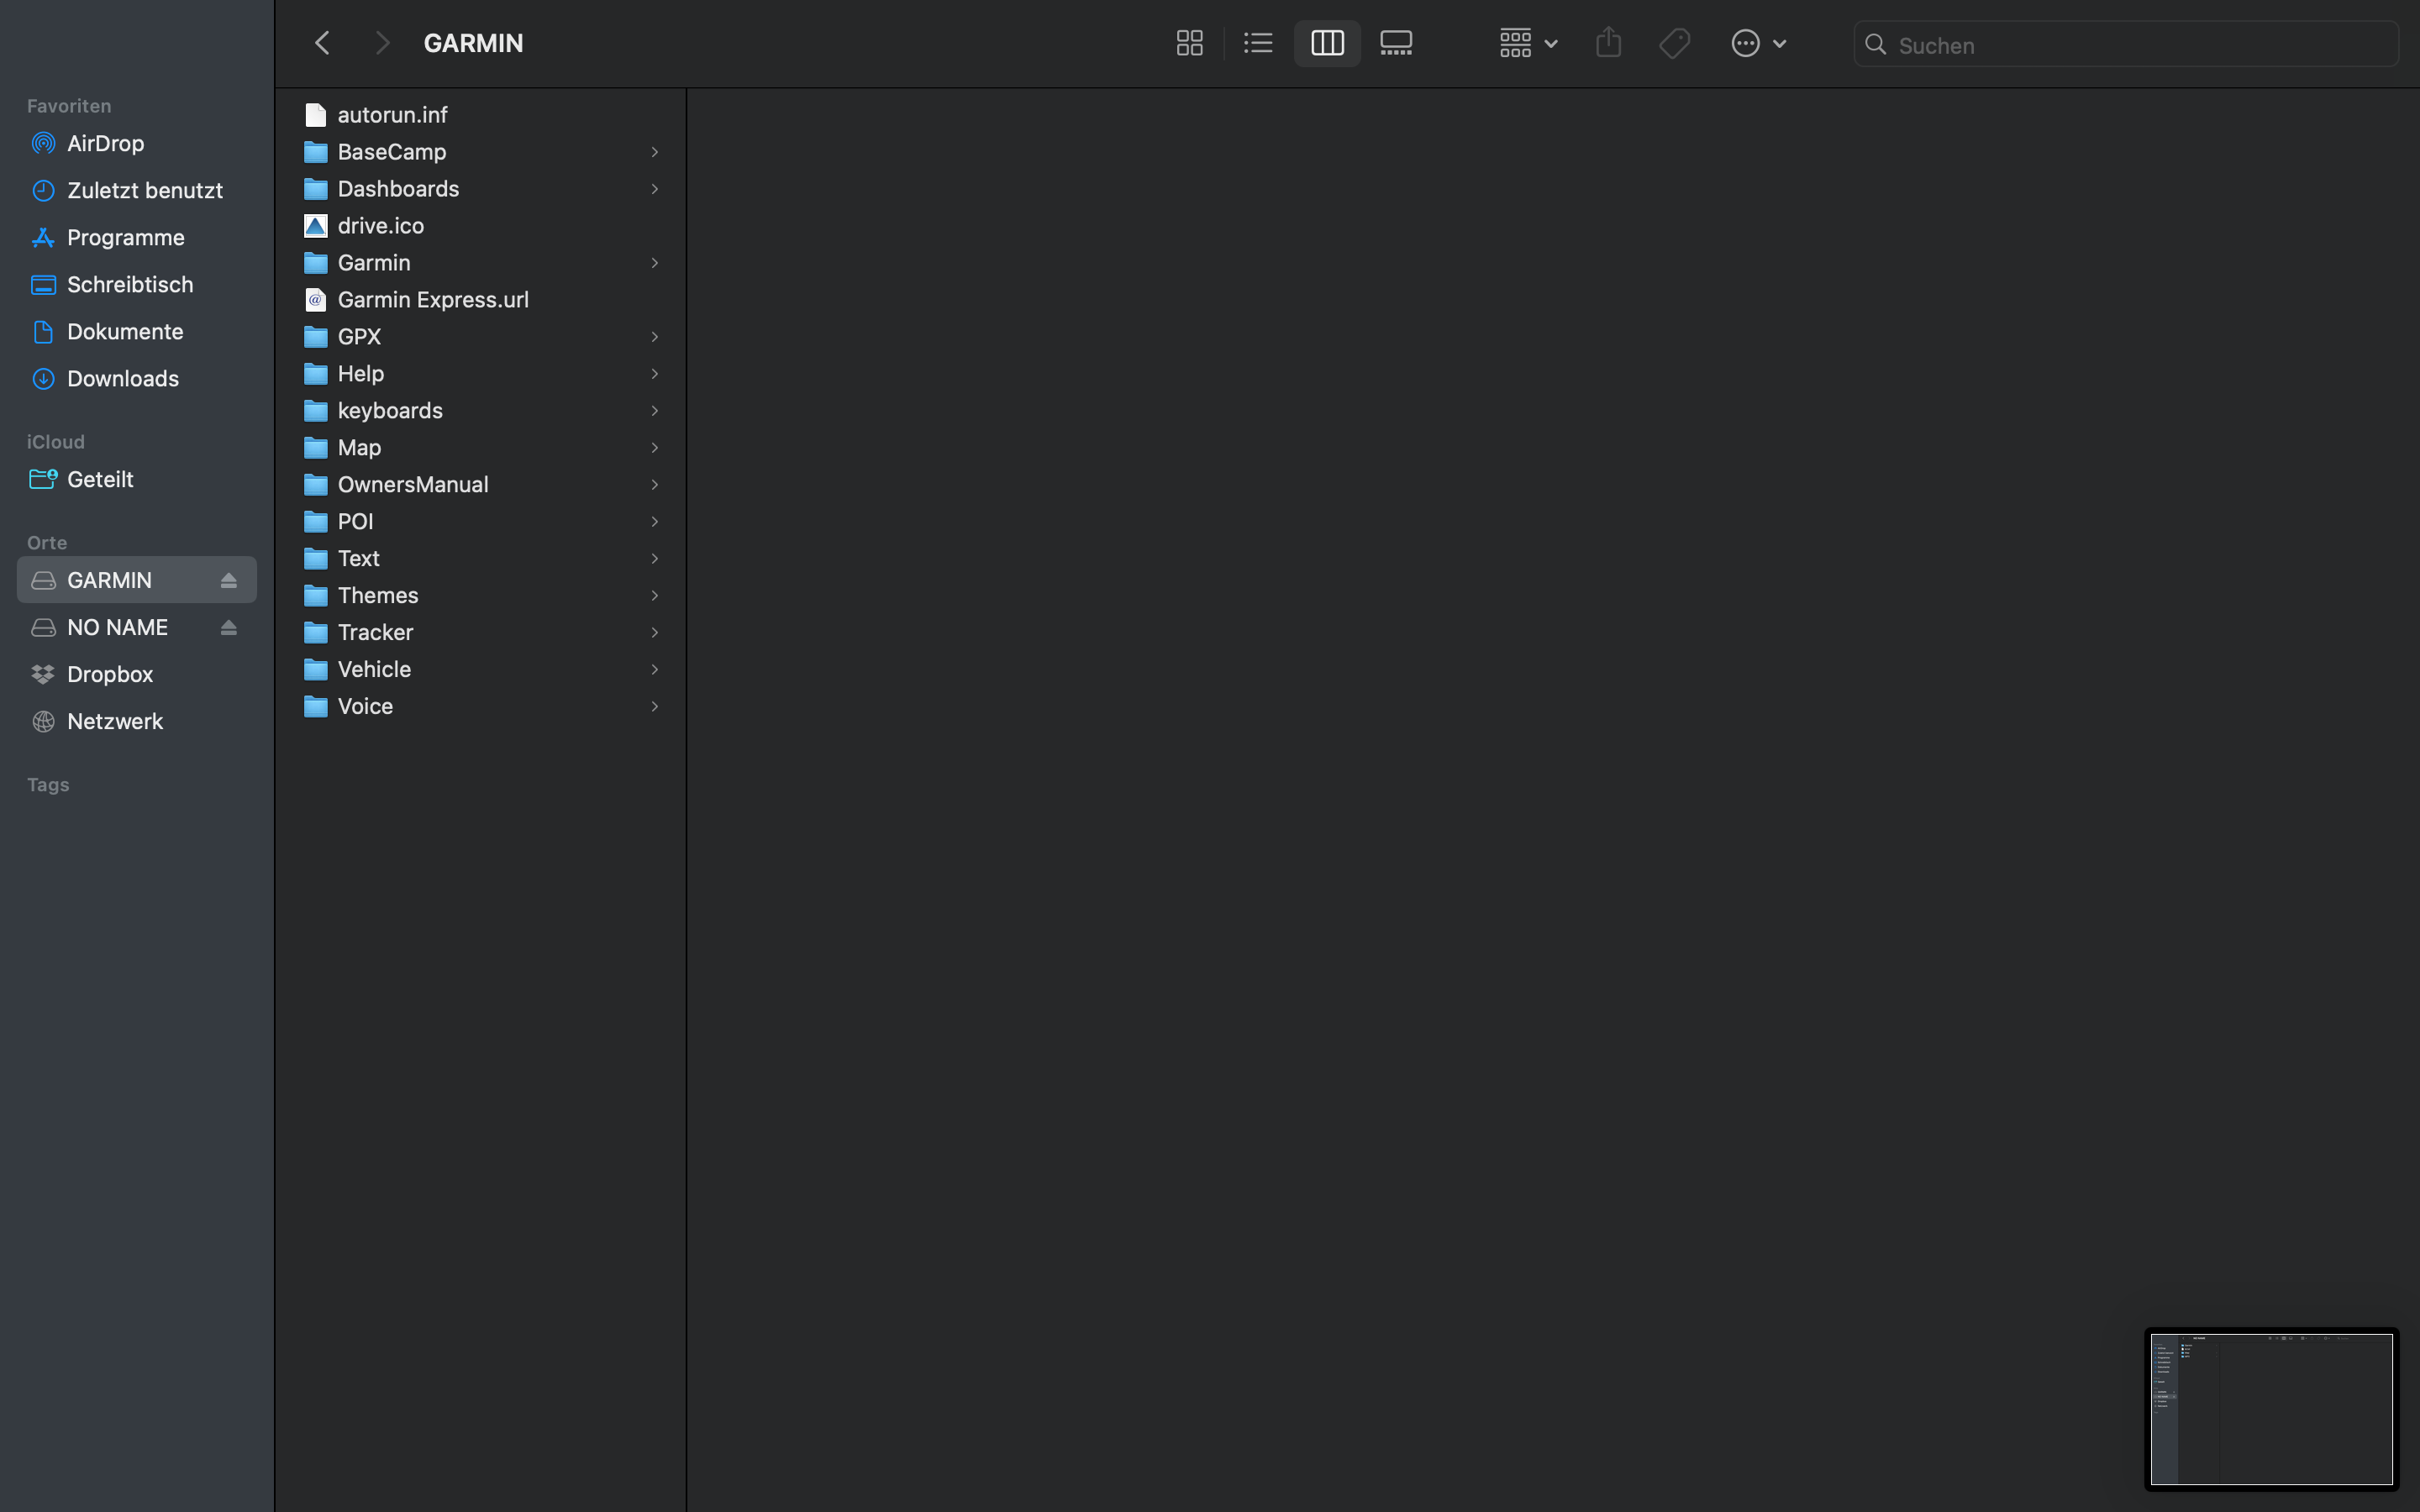Click the Garmin Express.url file icon

[315, 300]
